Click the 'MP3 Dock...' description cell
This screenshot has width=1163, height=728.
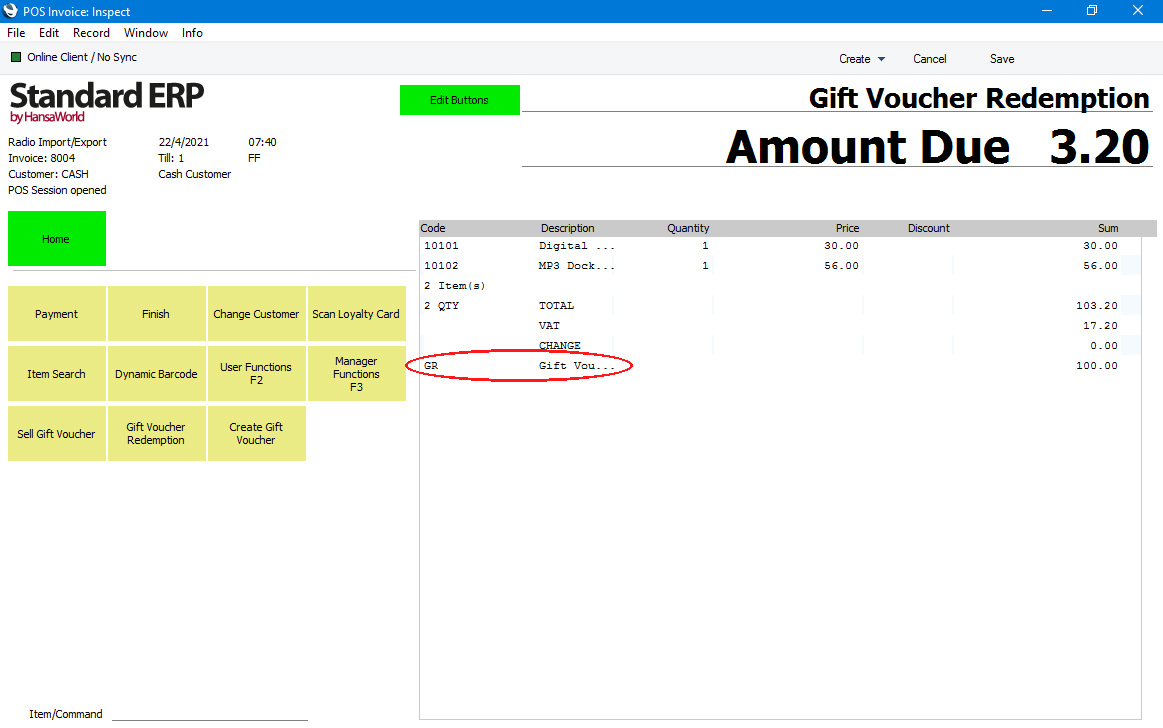pos(576,265)
